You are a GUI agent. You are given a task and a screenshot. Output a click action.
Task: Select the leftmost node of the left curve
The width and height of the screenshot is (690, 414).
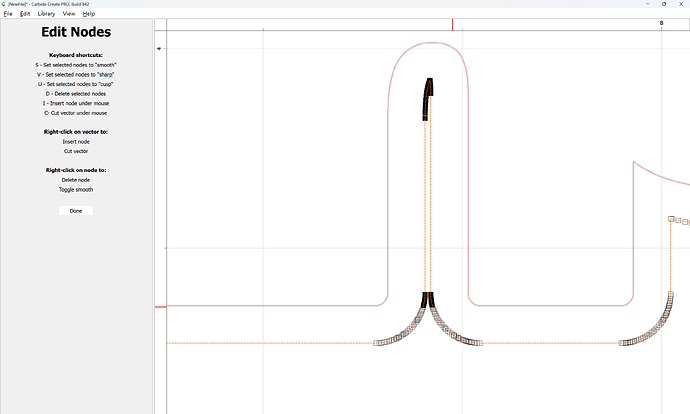coord(377,343)
